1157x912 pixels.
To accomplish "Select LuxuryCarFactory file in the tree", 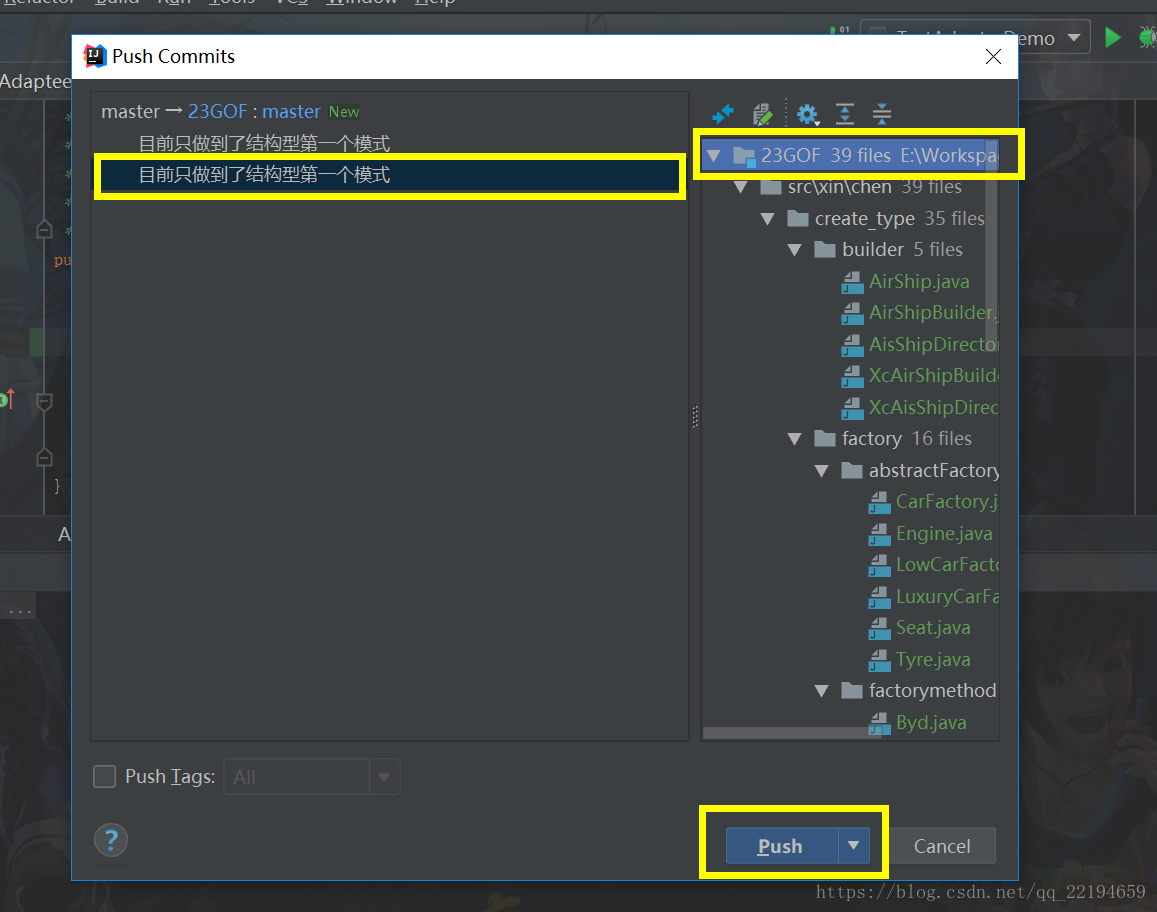I will click(x=947, y=596).
